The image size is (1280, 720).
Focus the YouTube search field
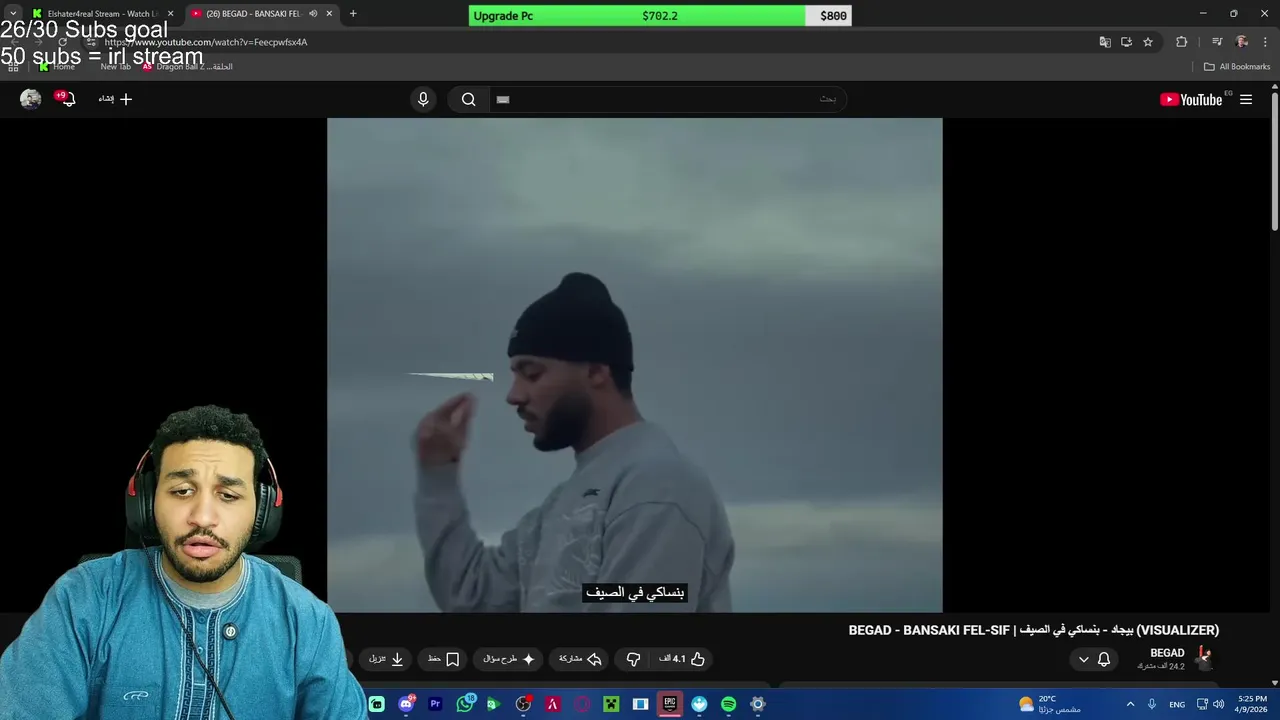coord(667,99)
